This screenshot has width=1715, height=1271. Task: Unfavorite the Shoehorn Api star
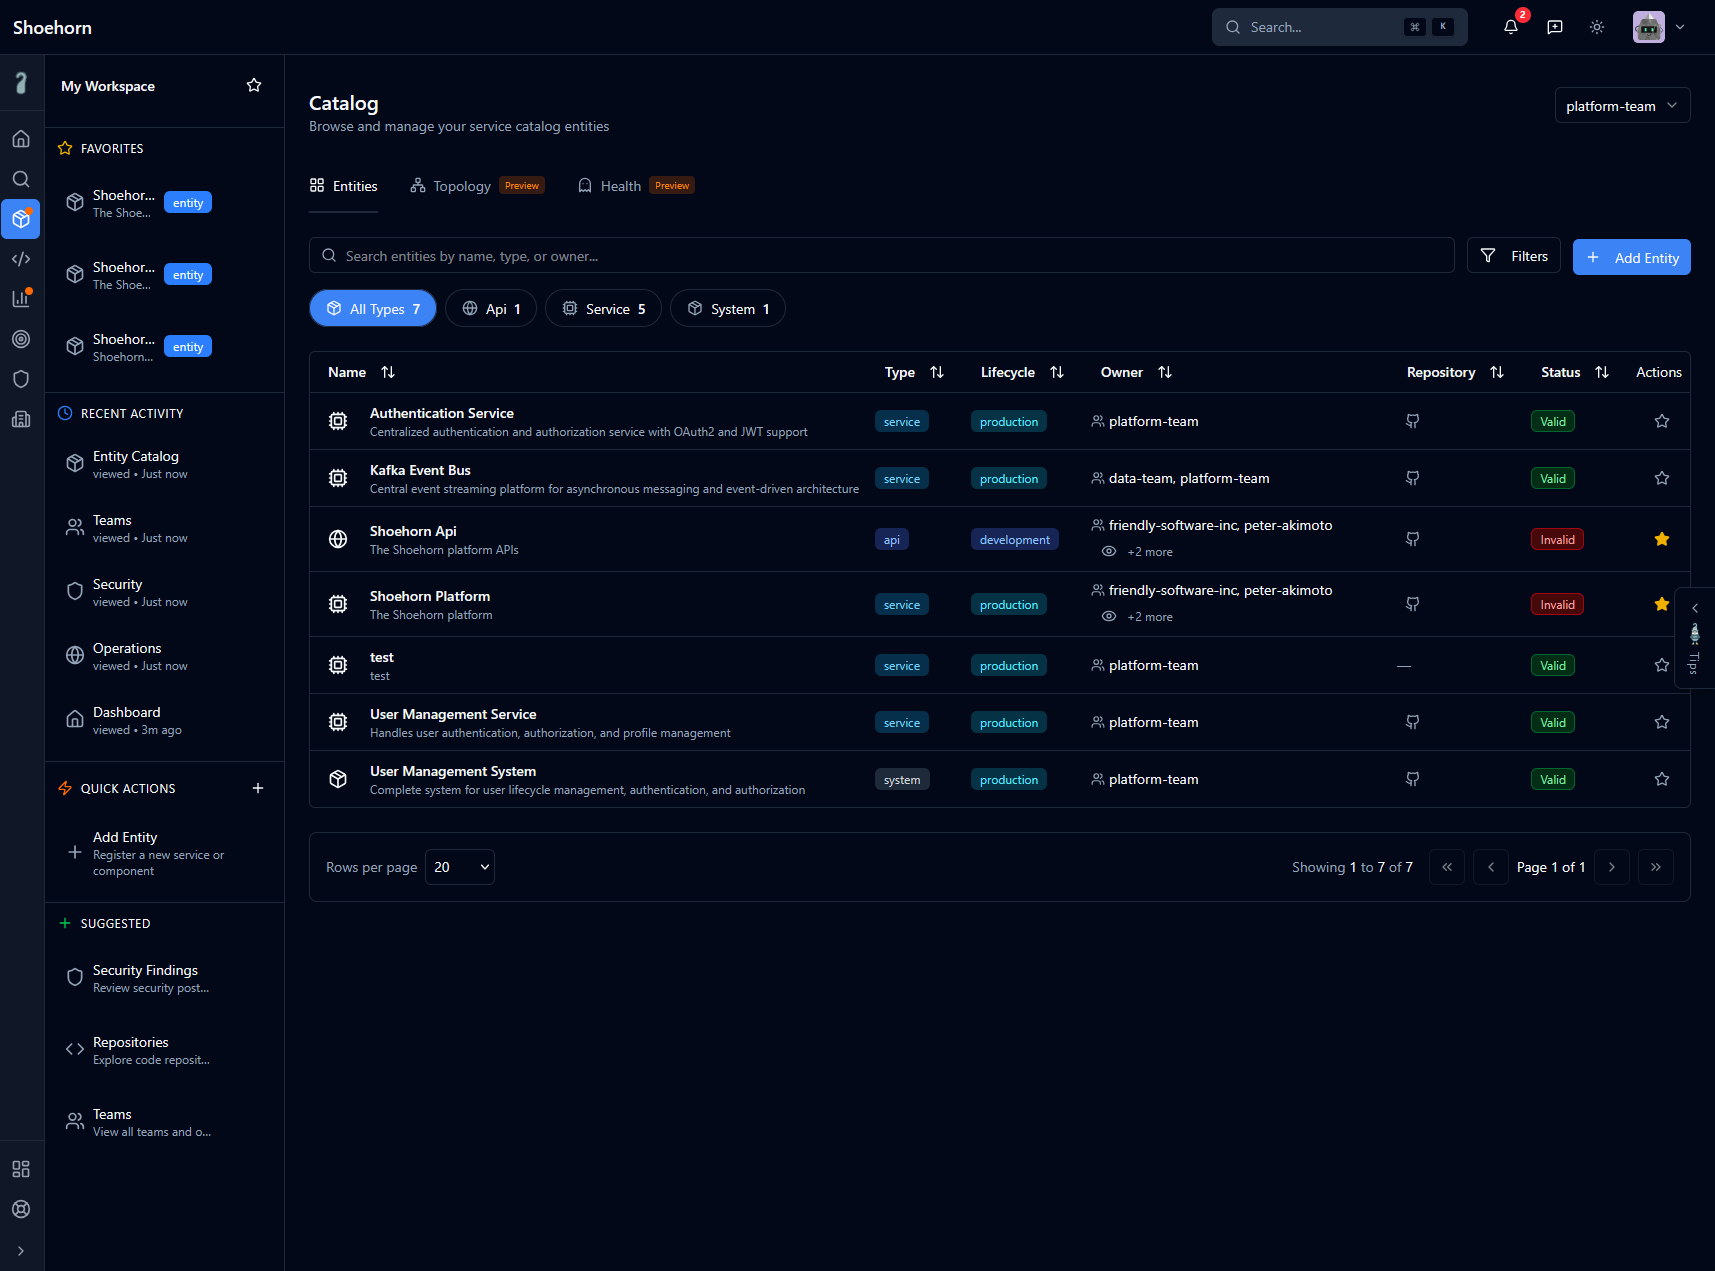[1661, 539]
